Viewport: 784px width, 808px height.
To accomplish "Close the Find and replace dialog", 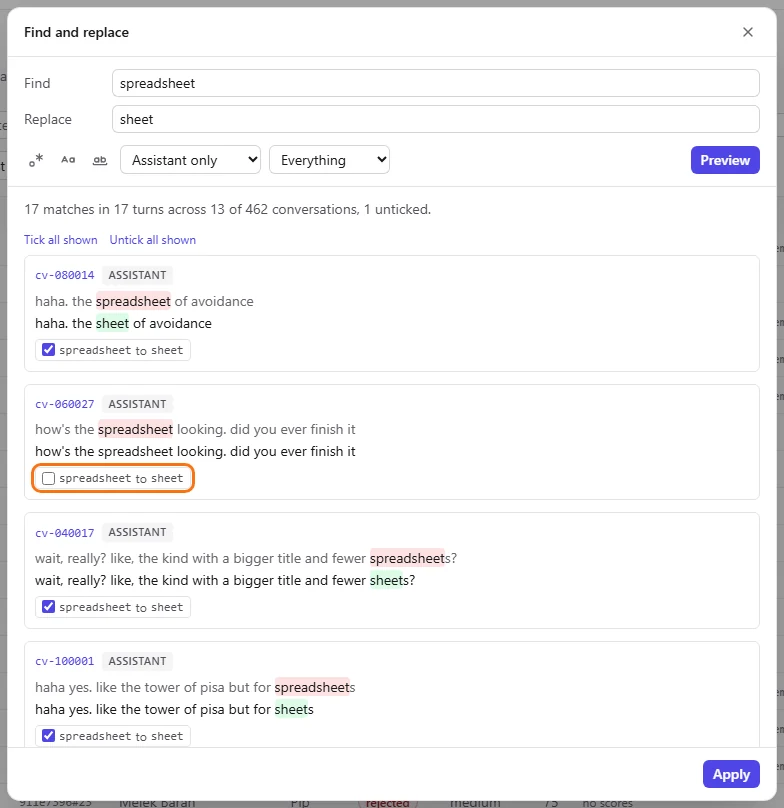I will [748, 32].
